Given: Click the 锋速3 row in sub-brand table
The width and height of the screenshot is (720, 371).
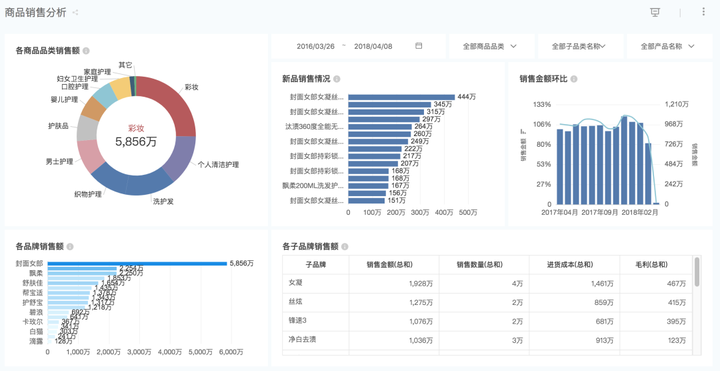Looking at the screenshot, I should point(487,321).
